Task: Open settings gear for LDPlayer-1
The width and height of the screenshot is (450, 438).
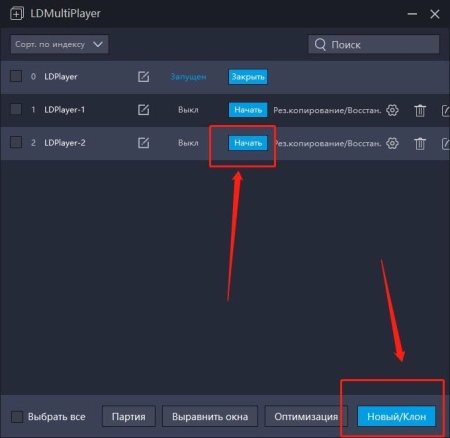Action: (x=392, y=110)
